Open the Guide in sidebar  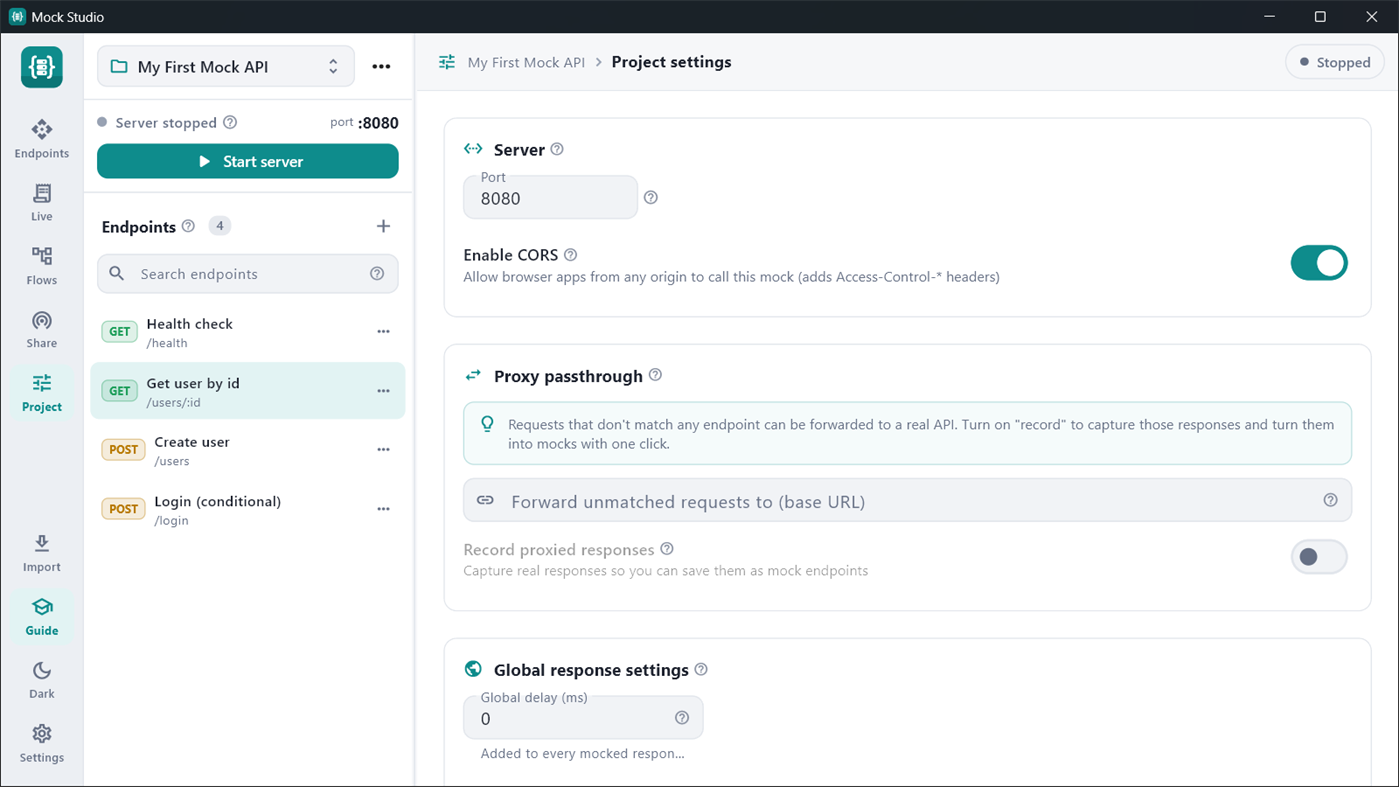click(x=42, y=617)
